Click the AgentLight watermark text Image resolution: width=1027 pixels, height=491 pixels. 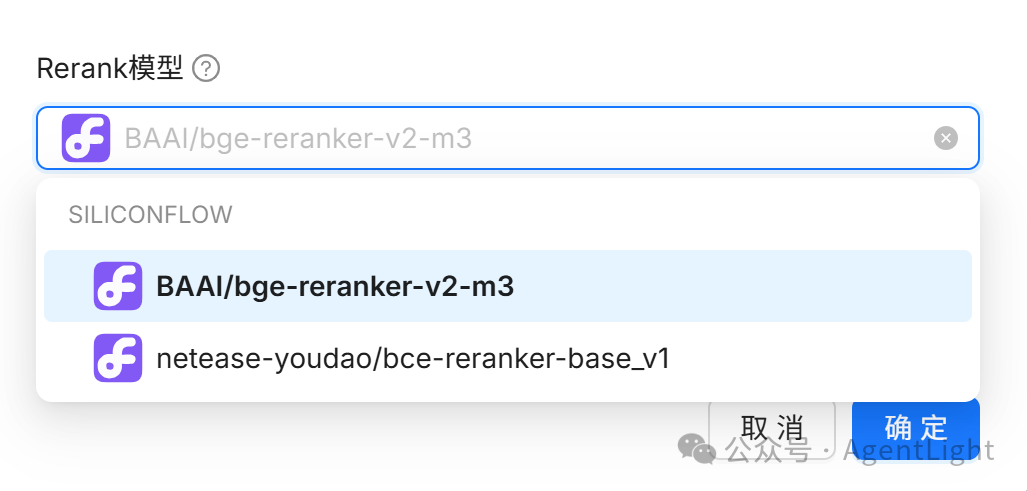[919, 450]
